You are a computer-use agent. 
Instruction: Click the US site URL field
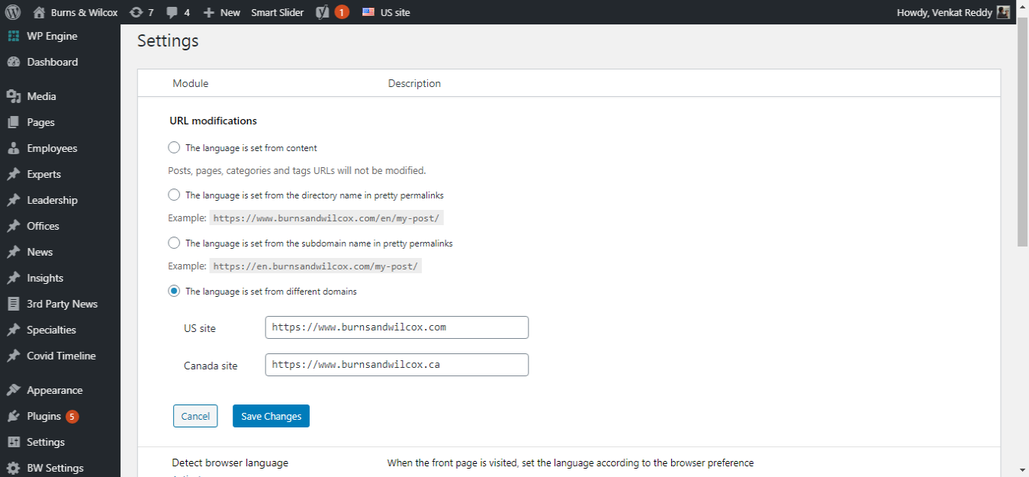pyautogui.click(x=397, y=327)
